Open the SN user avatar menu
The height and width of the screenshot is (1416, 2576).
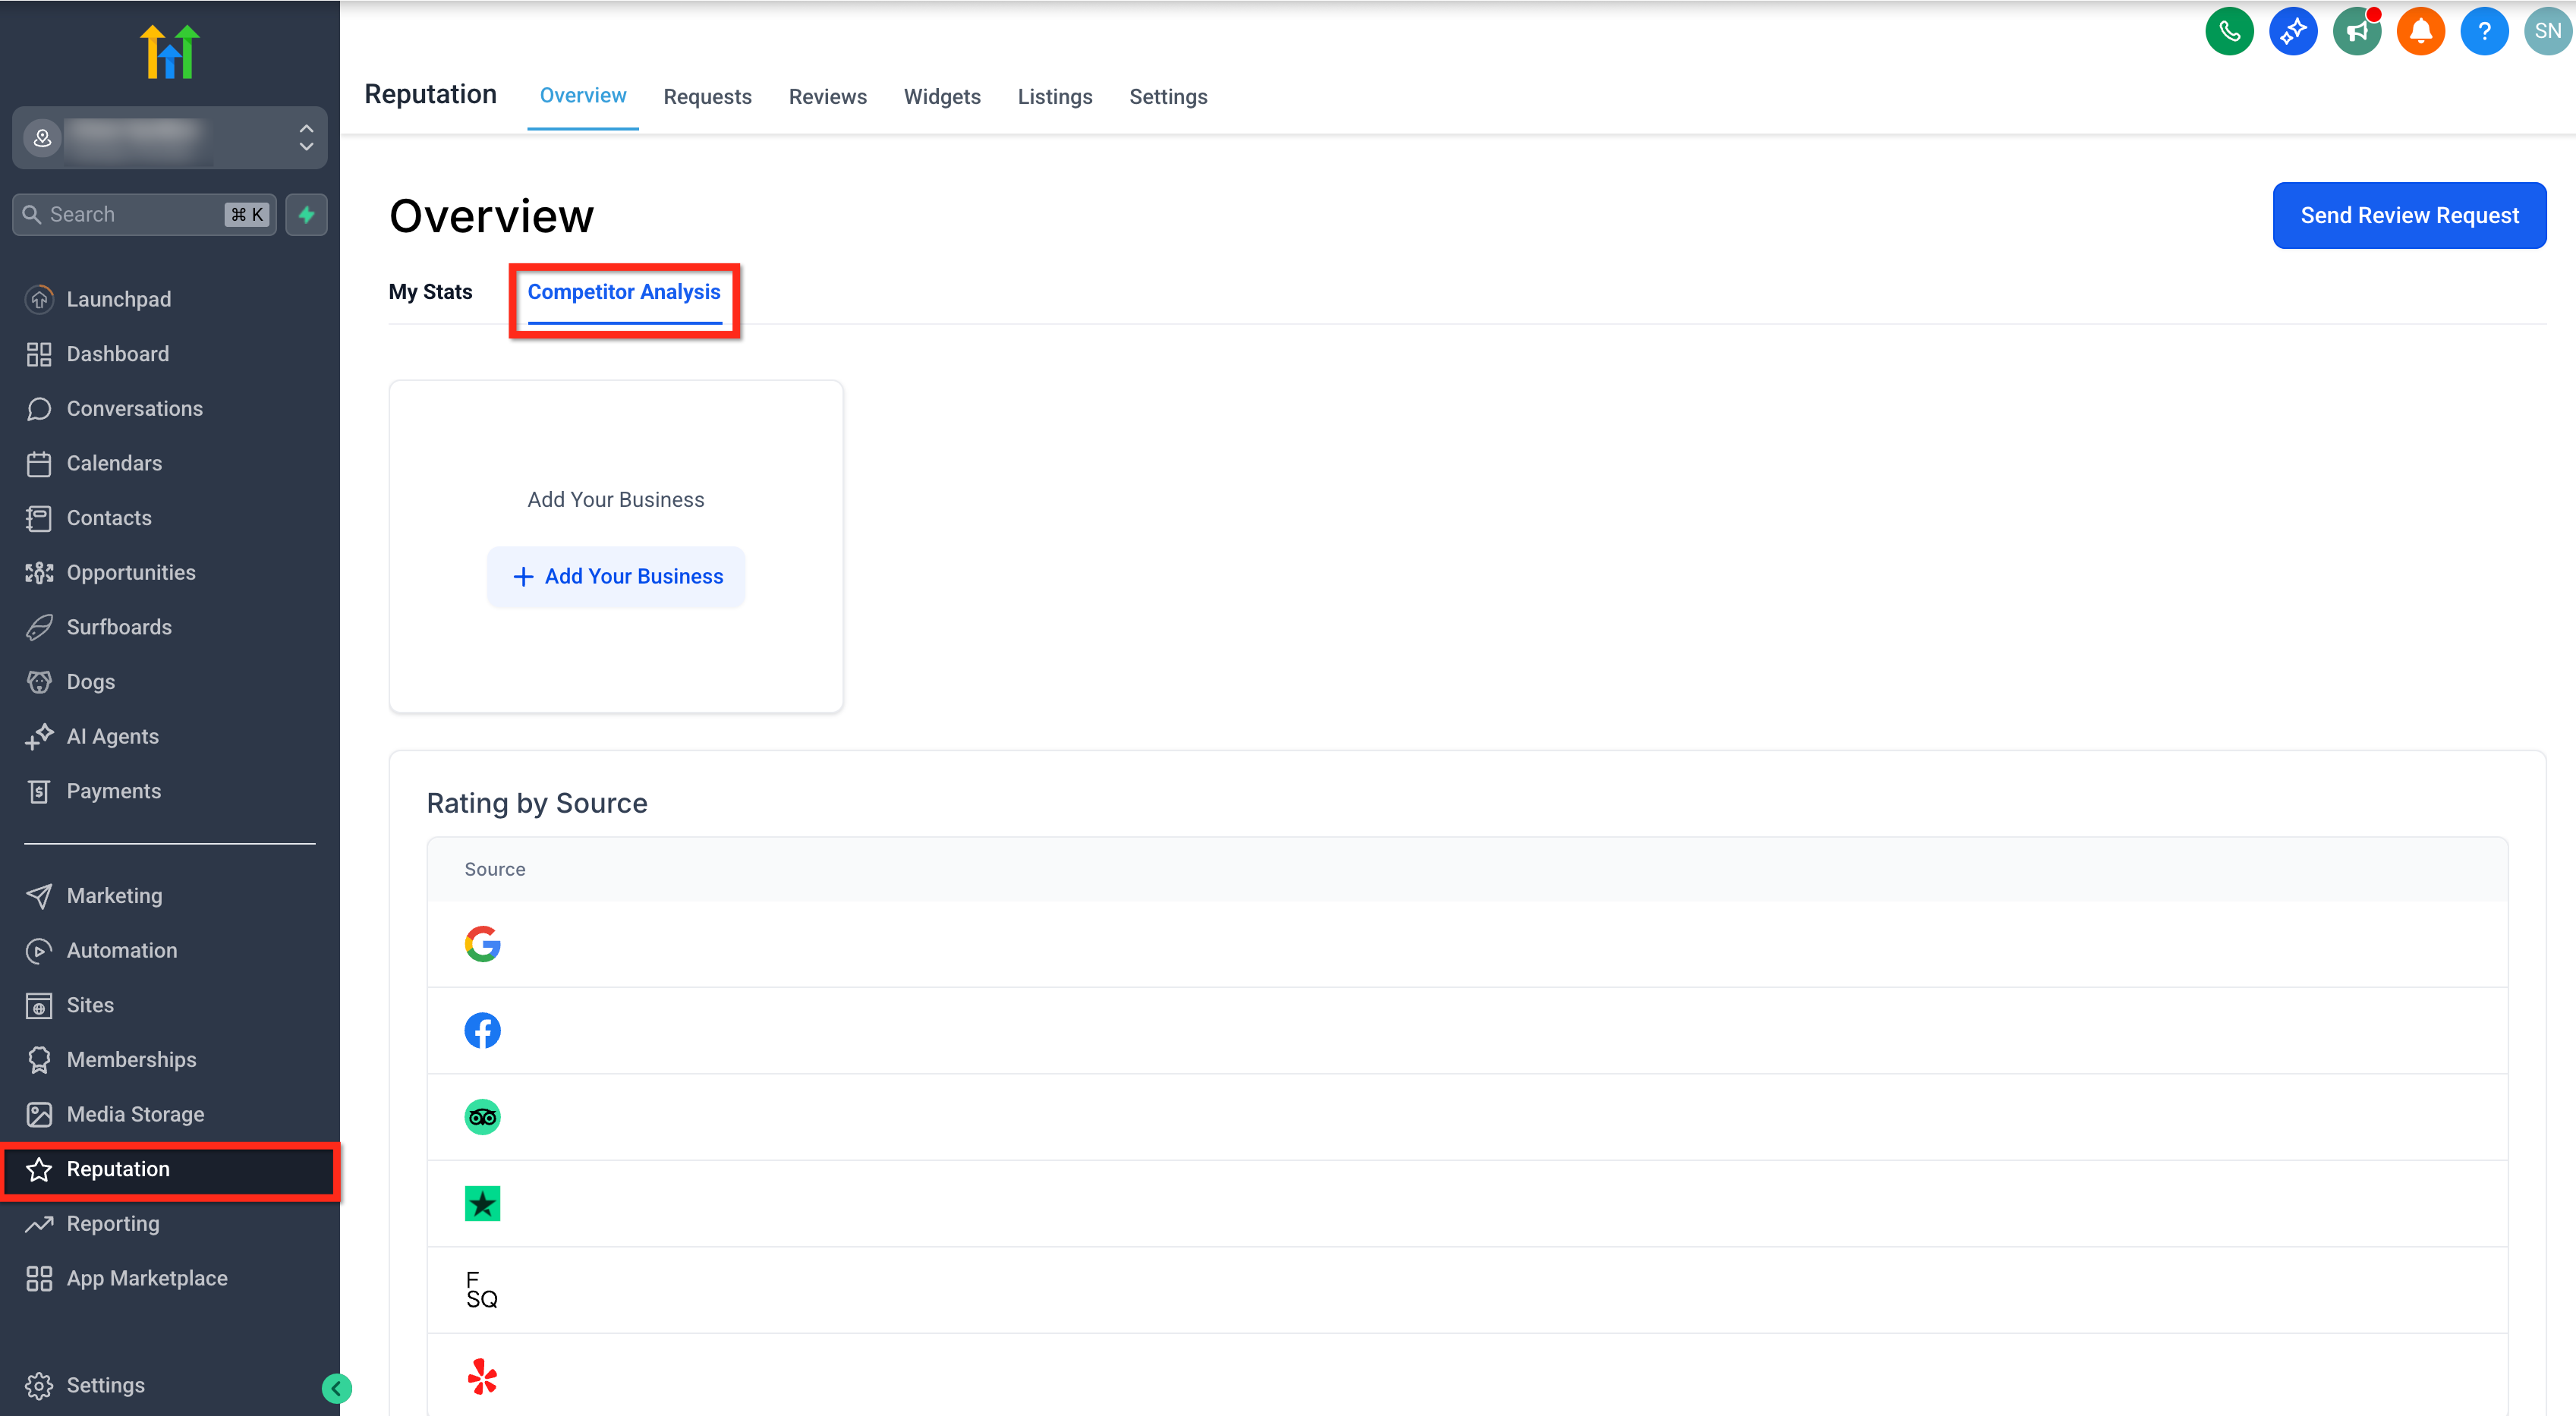coord(2547,31)
